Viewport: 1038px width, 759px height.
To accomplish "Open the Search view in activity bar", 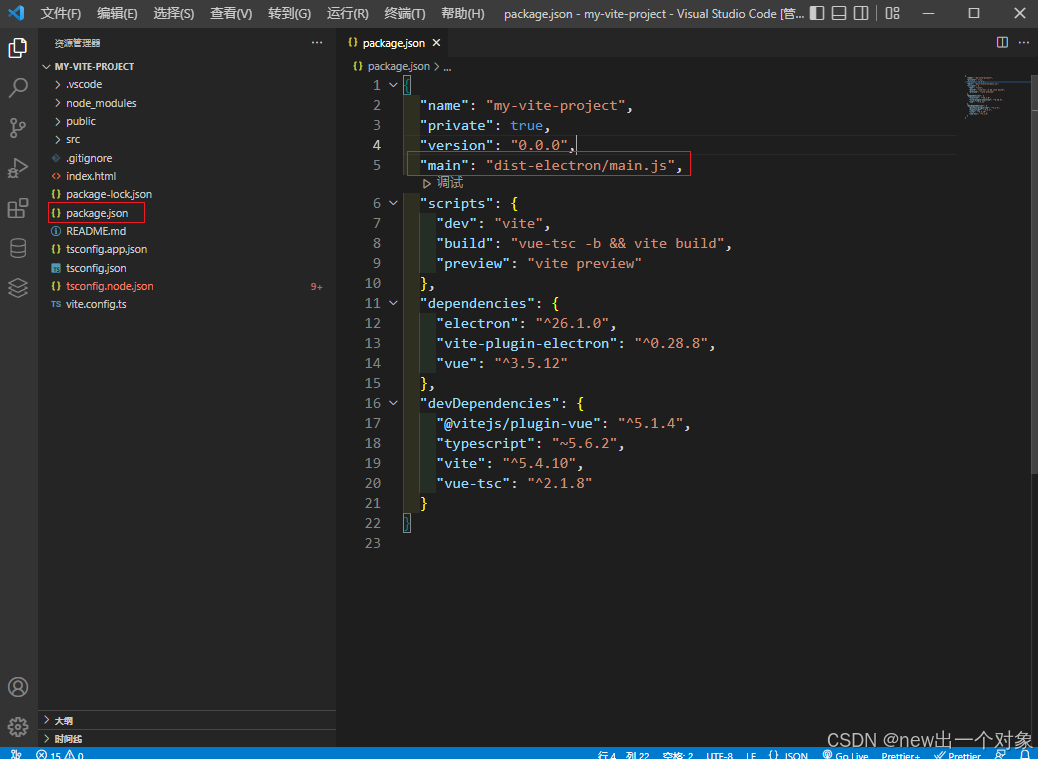I will [18, 87].
